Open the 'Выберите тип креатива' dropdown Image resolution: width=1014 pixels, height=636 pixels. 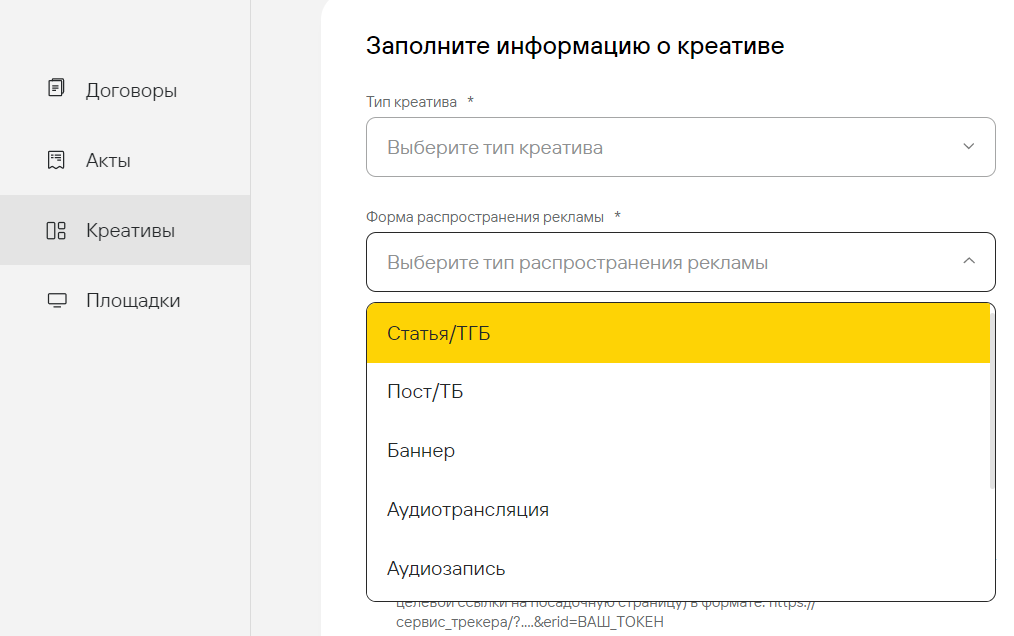click(x=660, y=147)
